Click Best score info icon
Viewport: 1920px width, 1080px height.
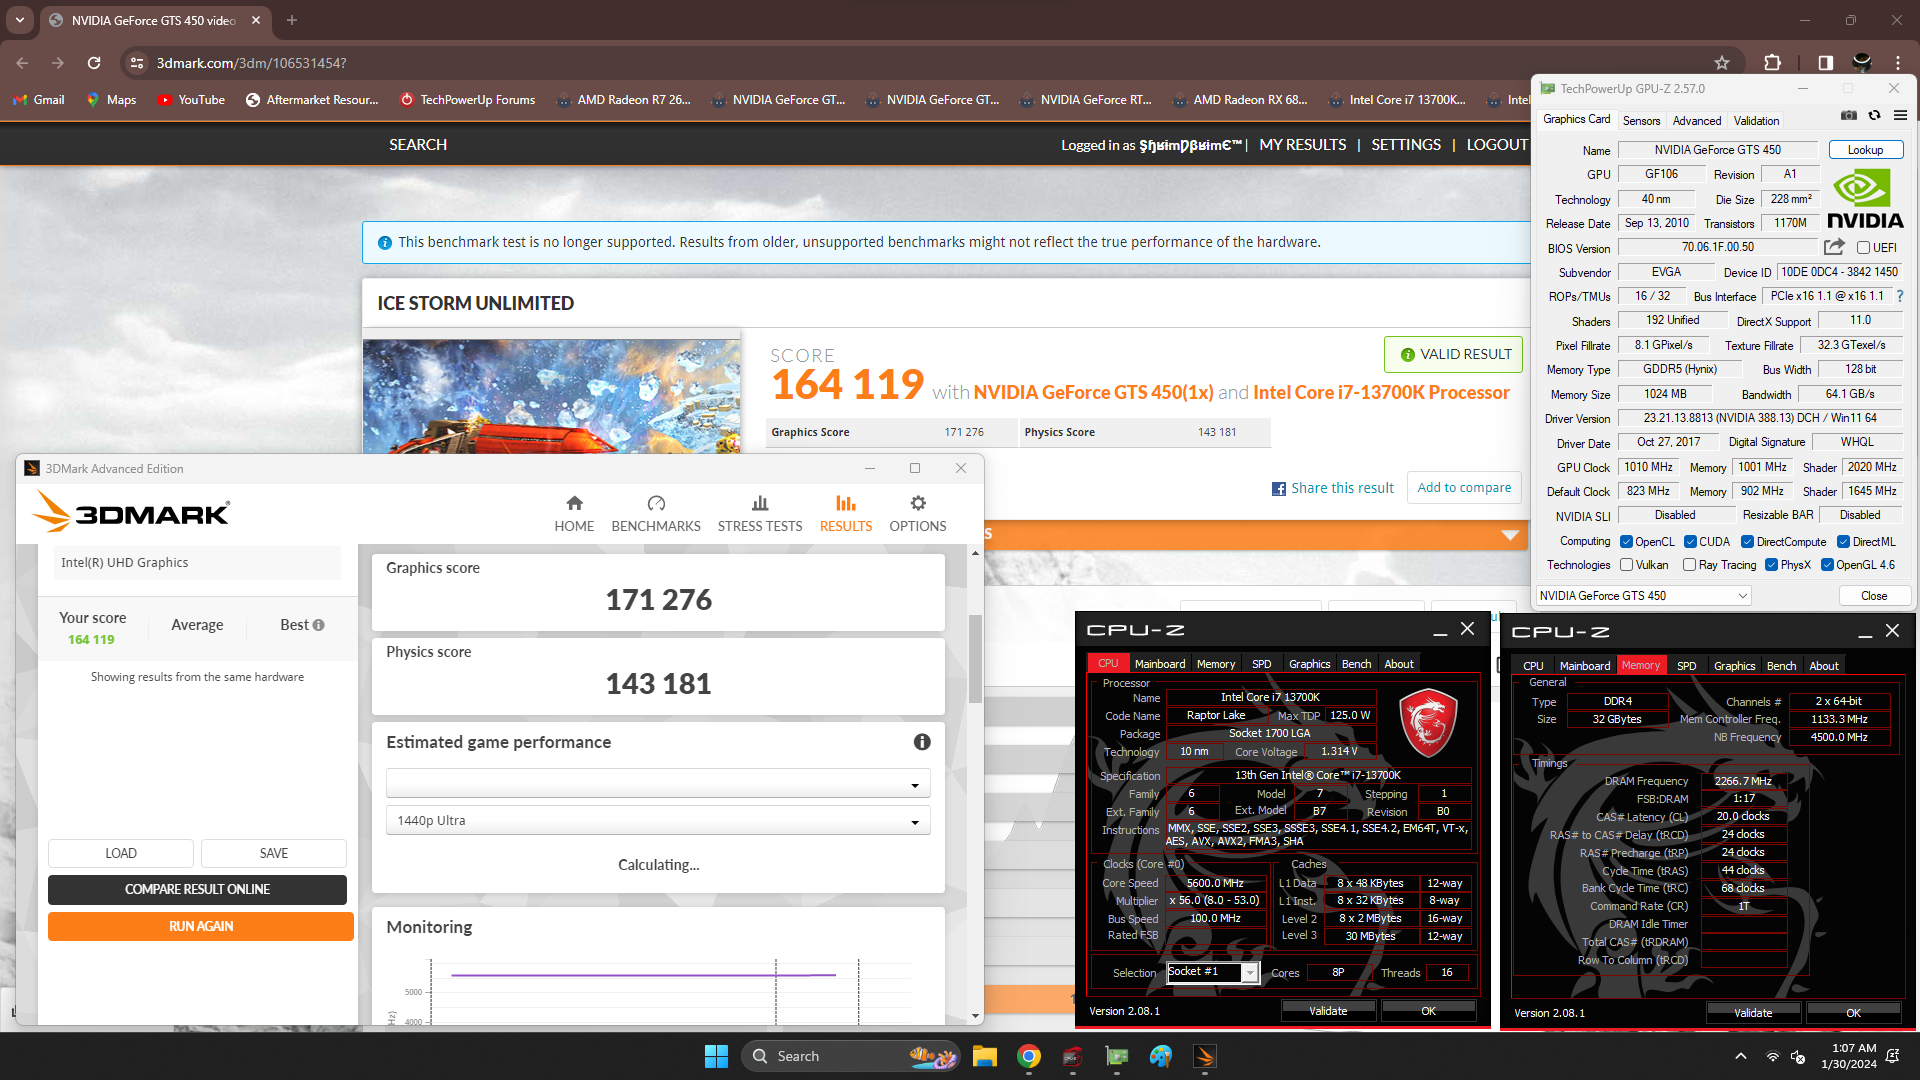coord(319,625)
